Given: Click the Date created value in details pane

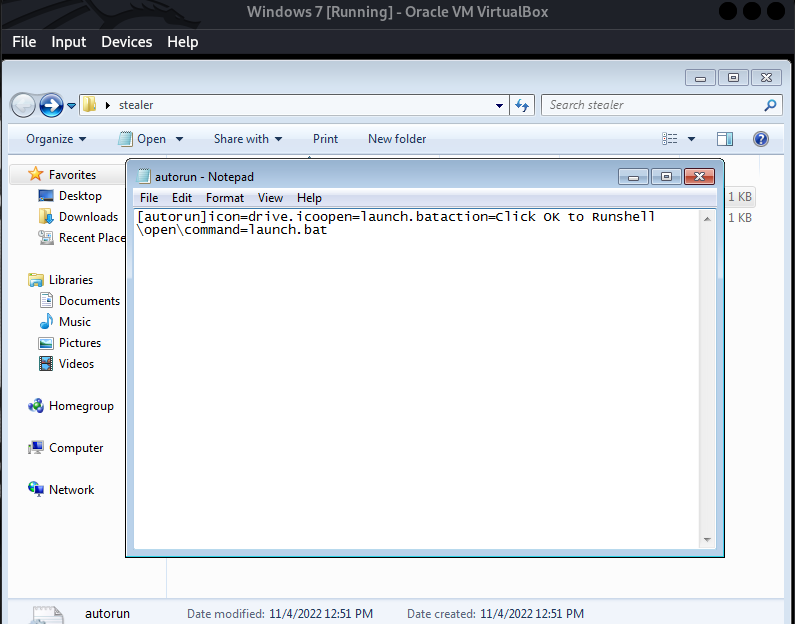Looking at the screenshot, I should tap(532, 614).
